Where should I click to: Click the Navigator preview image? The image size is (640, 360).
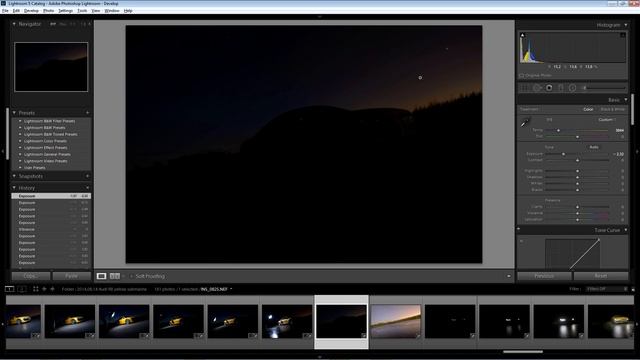[x=51, y=67]
